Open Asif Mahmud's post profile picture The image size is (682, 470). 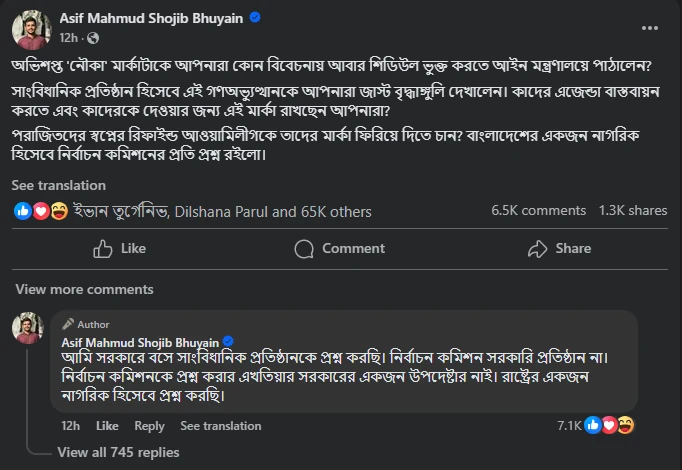[x=32, y=28]
